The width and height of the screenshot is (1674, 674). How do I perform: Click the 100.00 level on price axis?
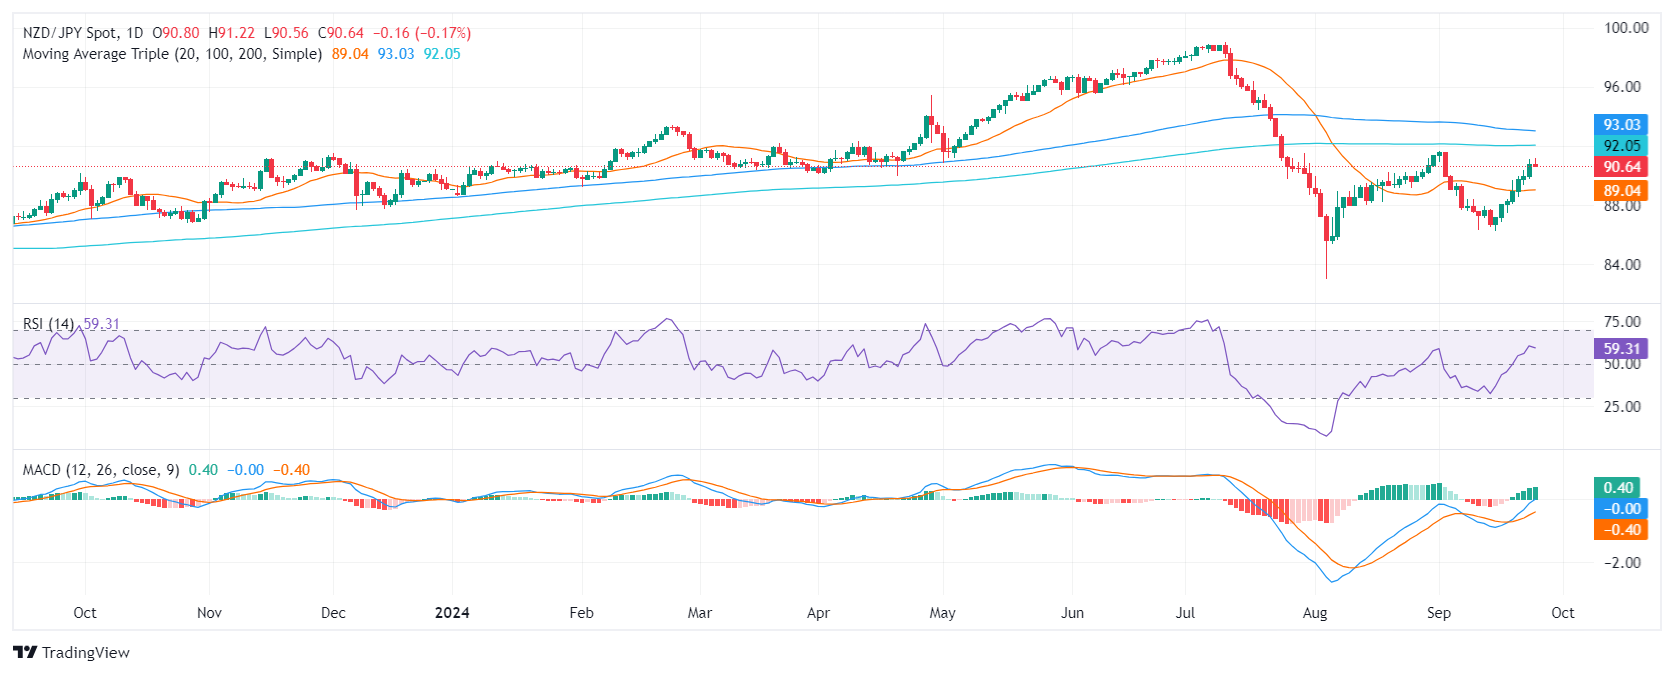1626,28
